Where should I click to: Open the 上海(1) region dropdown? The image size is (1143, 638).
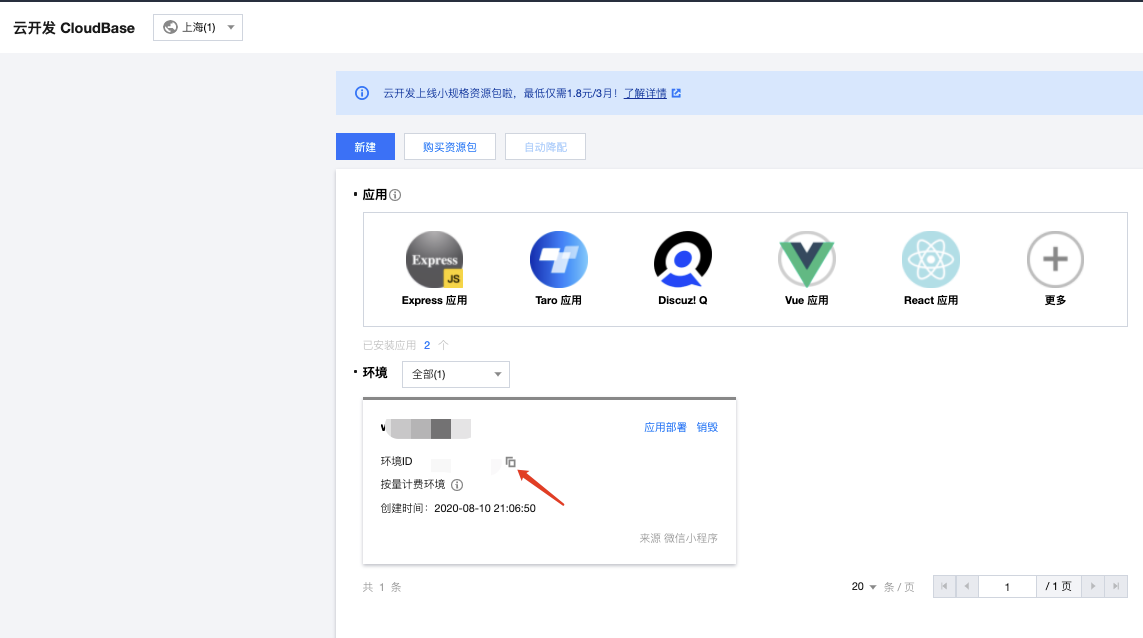point(198,27)
